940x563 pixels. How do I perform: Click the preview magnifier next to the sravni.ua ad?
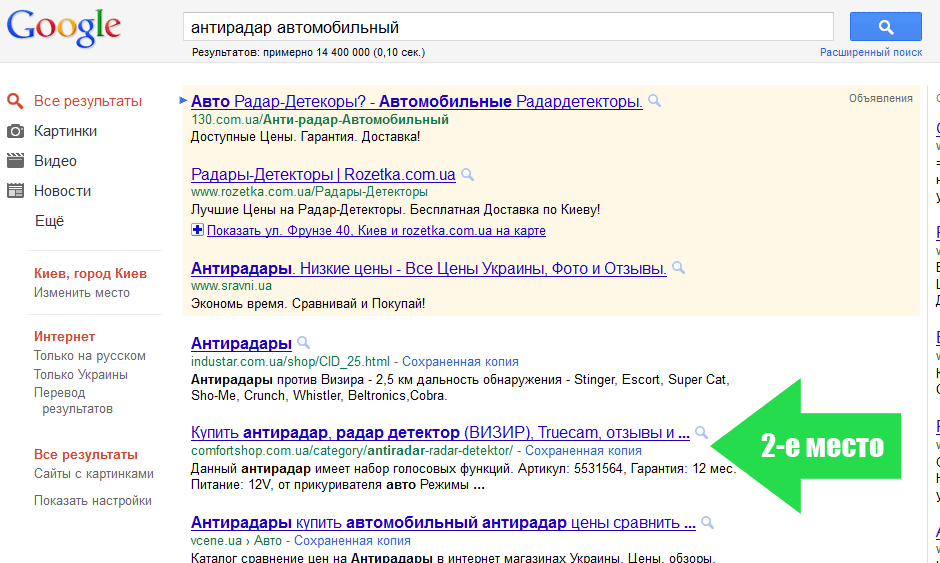(x=679, y=267)
